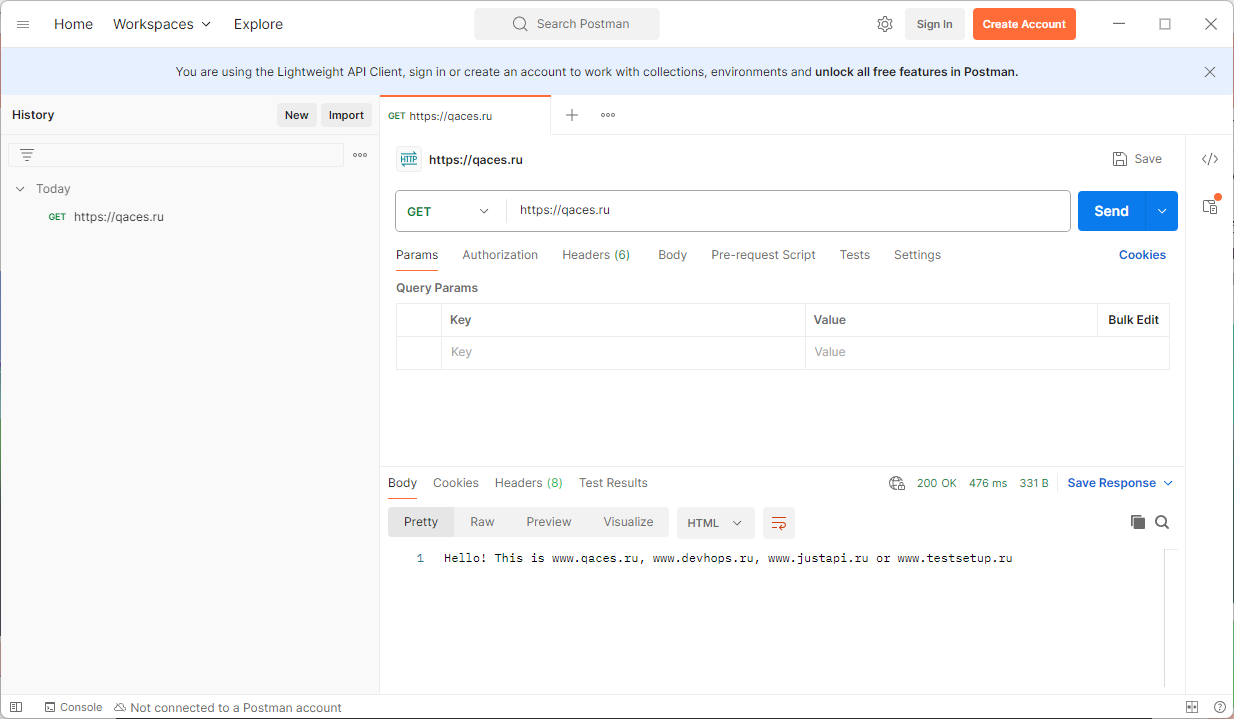Add a new request tab with plus icon

coord(572,115)
